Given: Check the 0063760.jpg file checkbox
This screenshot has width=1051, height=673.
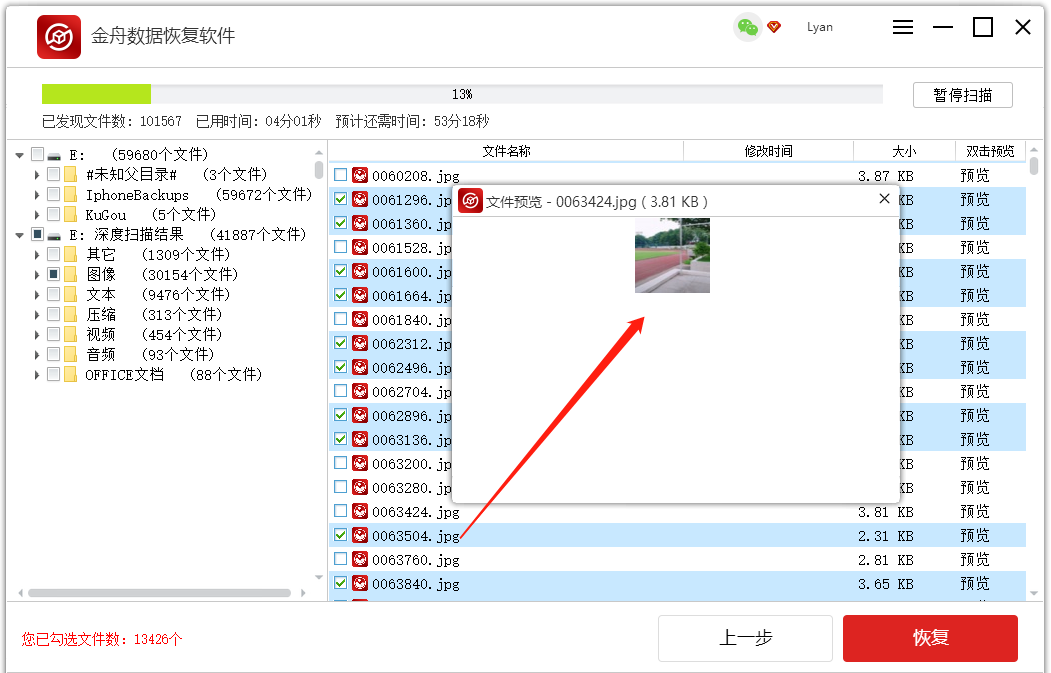Looking at the screenshot, I should 341,559.
